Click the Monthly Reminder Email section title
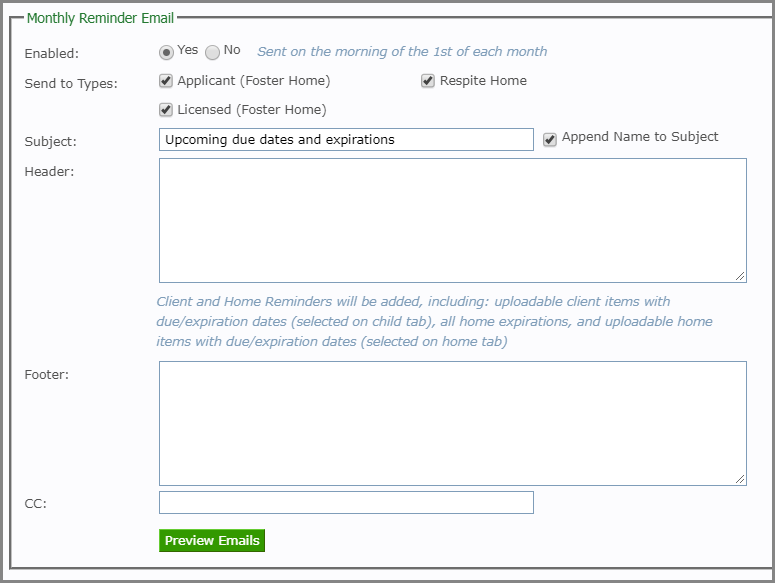The image size is (775, 583). click(x=100, y=18)
